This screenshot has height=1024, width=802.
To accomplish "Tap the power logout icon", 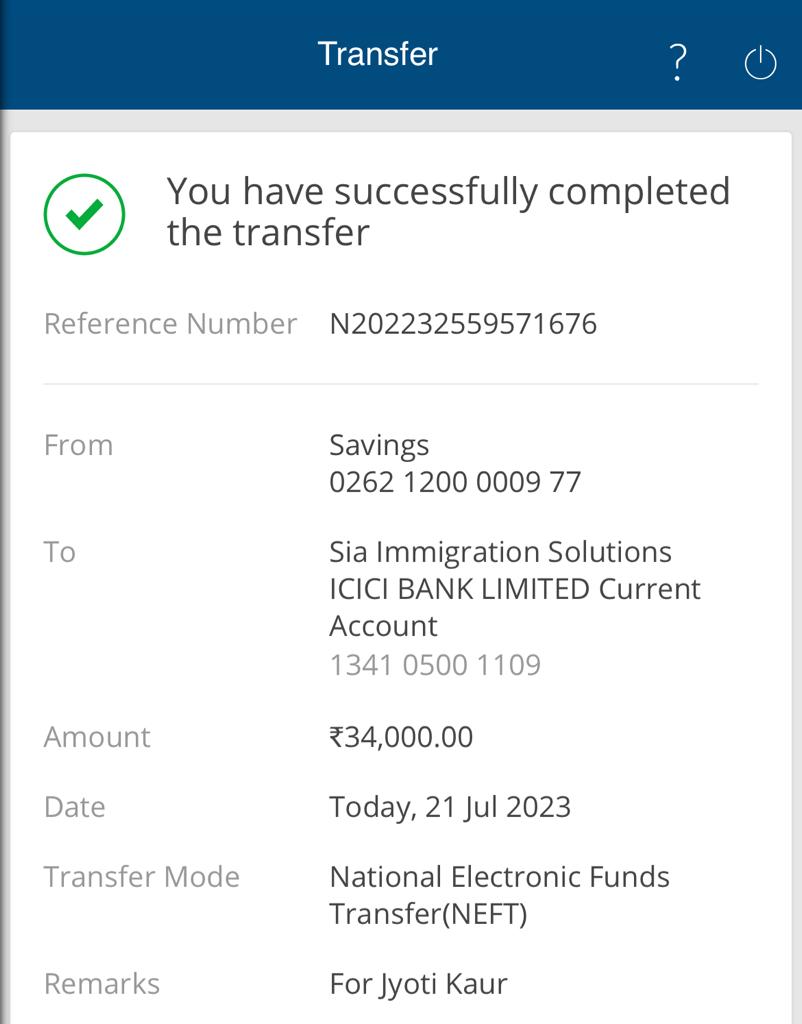I will pyautogui.click(x=760, y=63).
